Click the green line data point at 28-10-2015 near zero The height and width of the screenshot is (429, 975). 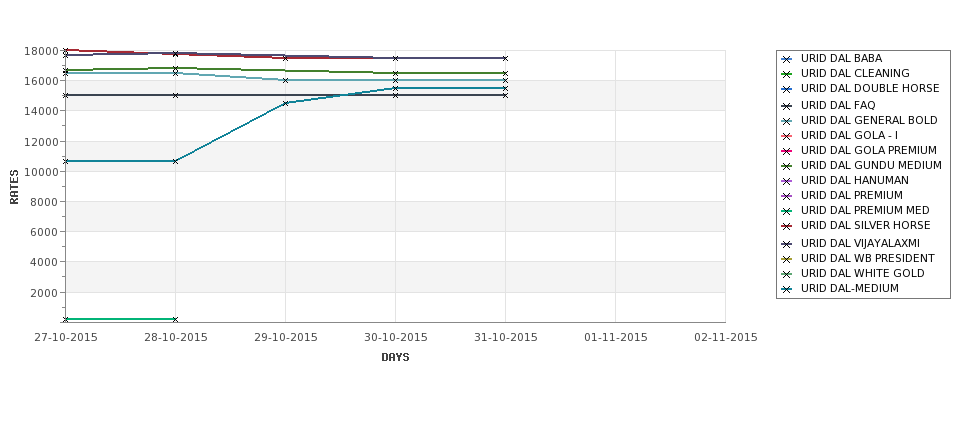coord(175,320)
